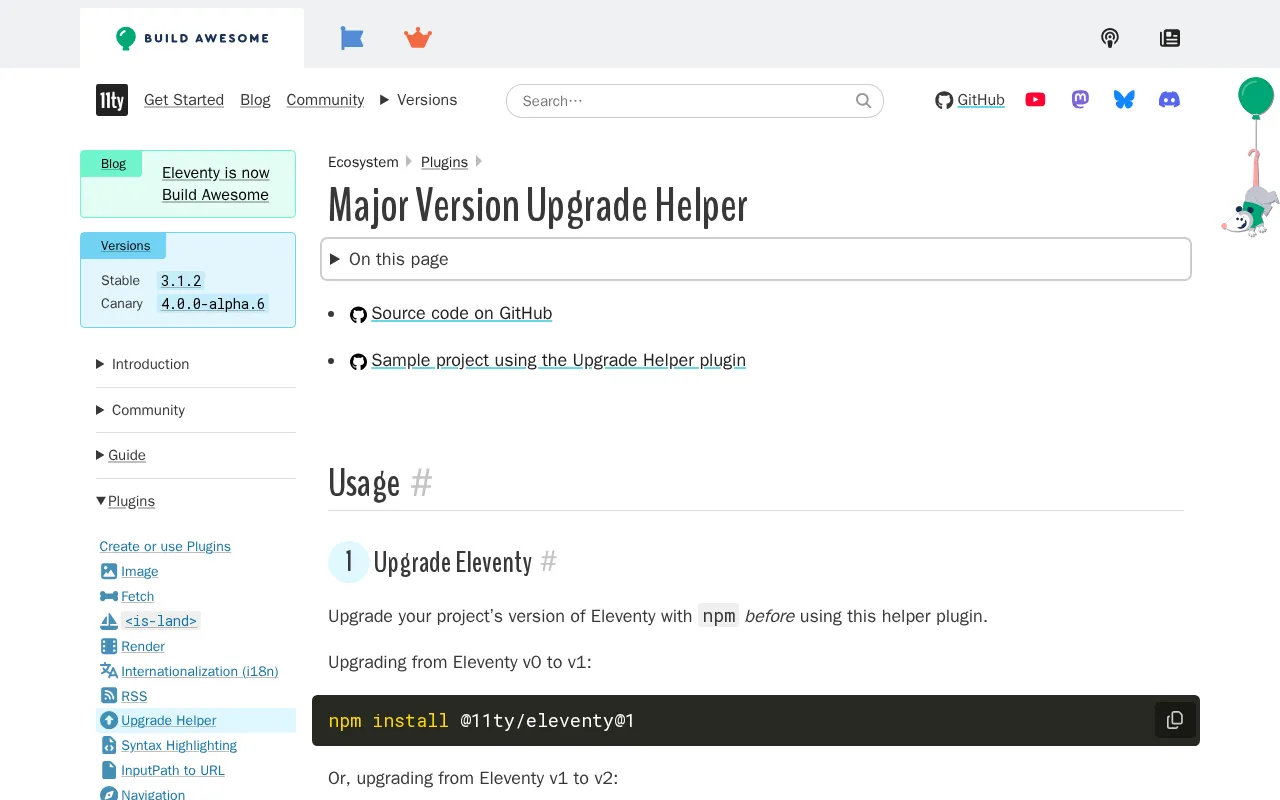This screenshot has width=1280, height=800.
Task: Go to the 11ty home logo
Action: (112, 100)
